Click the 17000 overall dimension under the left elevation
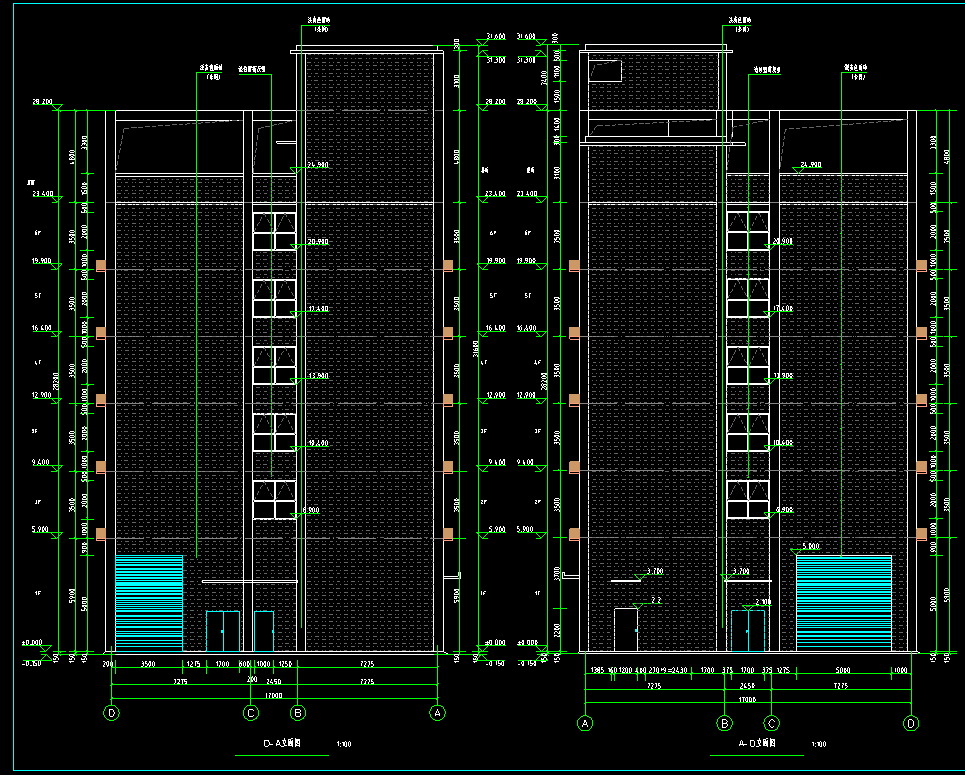Image resolution: width=965 pixels, height=775 pixels. [x=274, y=693]
